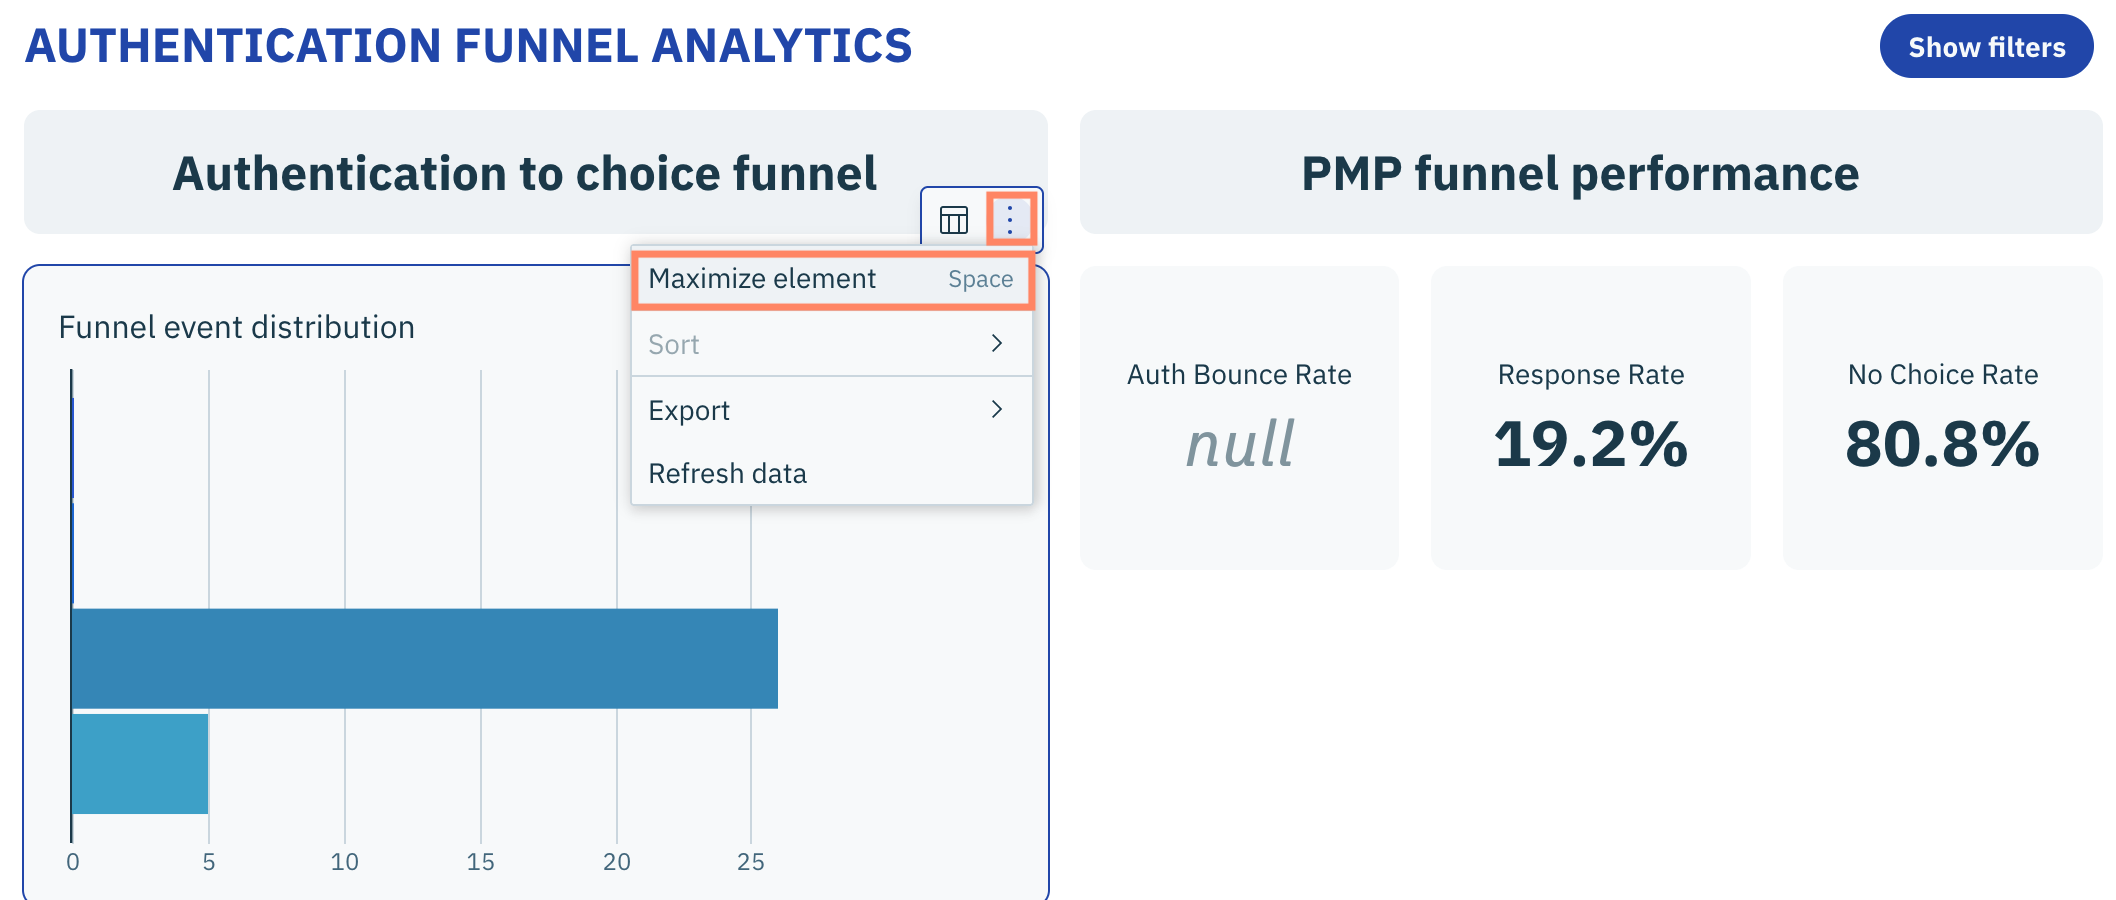2116x900 pixels.
Task: Select the 80.8% No Choice Rate value
Action: [1942, 445]
